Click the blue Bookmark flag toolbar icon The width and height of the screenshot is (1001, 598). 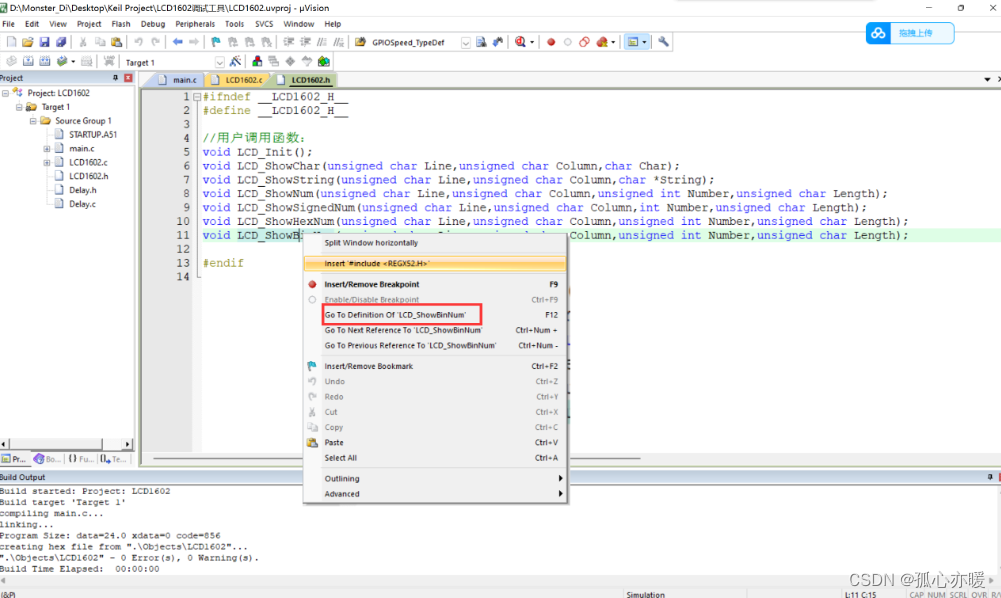216,42
